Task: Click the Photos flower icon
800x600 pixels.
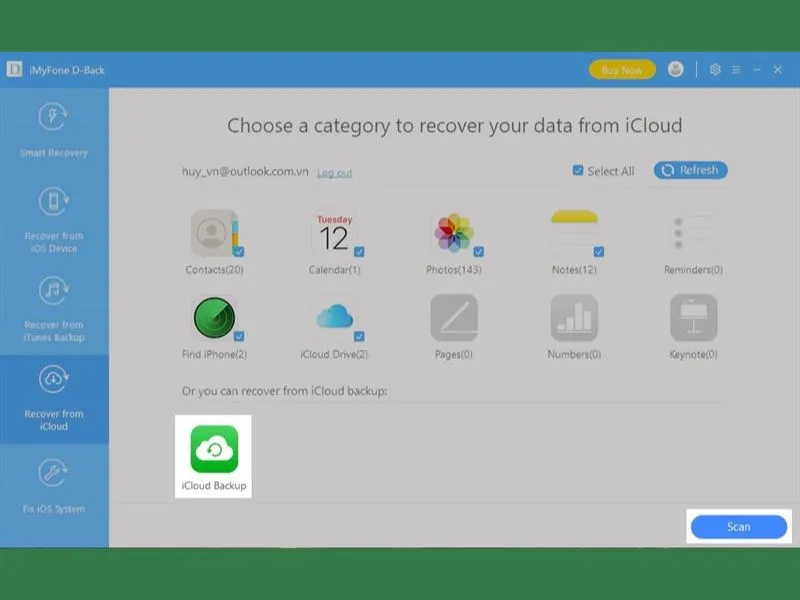Action: [454, 233]
